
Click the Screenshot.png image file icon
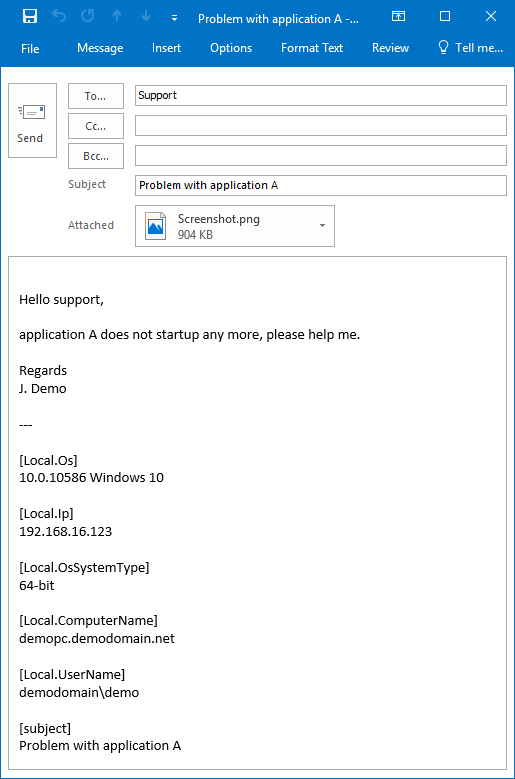pos(155,226)
